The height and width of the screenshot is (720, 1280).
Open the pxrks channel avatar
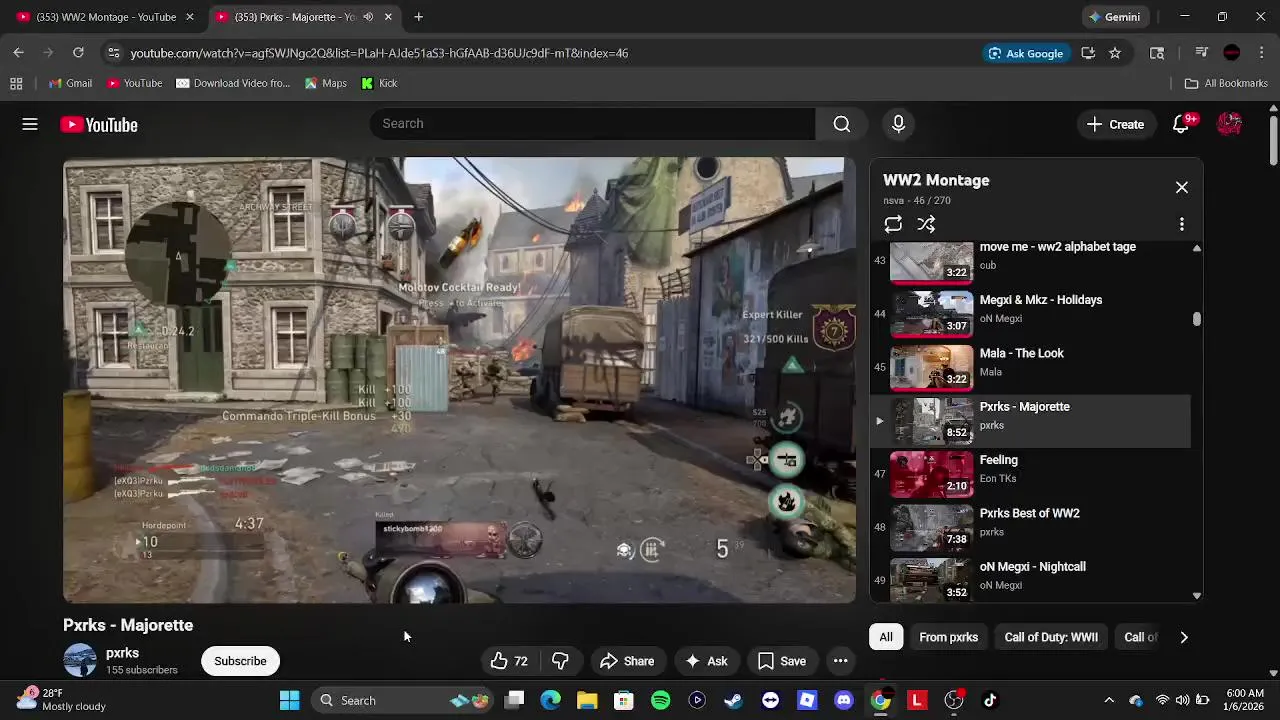(80, 660)
